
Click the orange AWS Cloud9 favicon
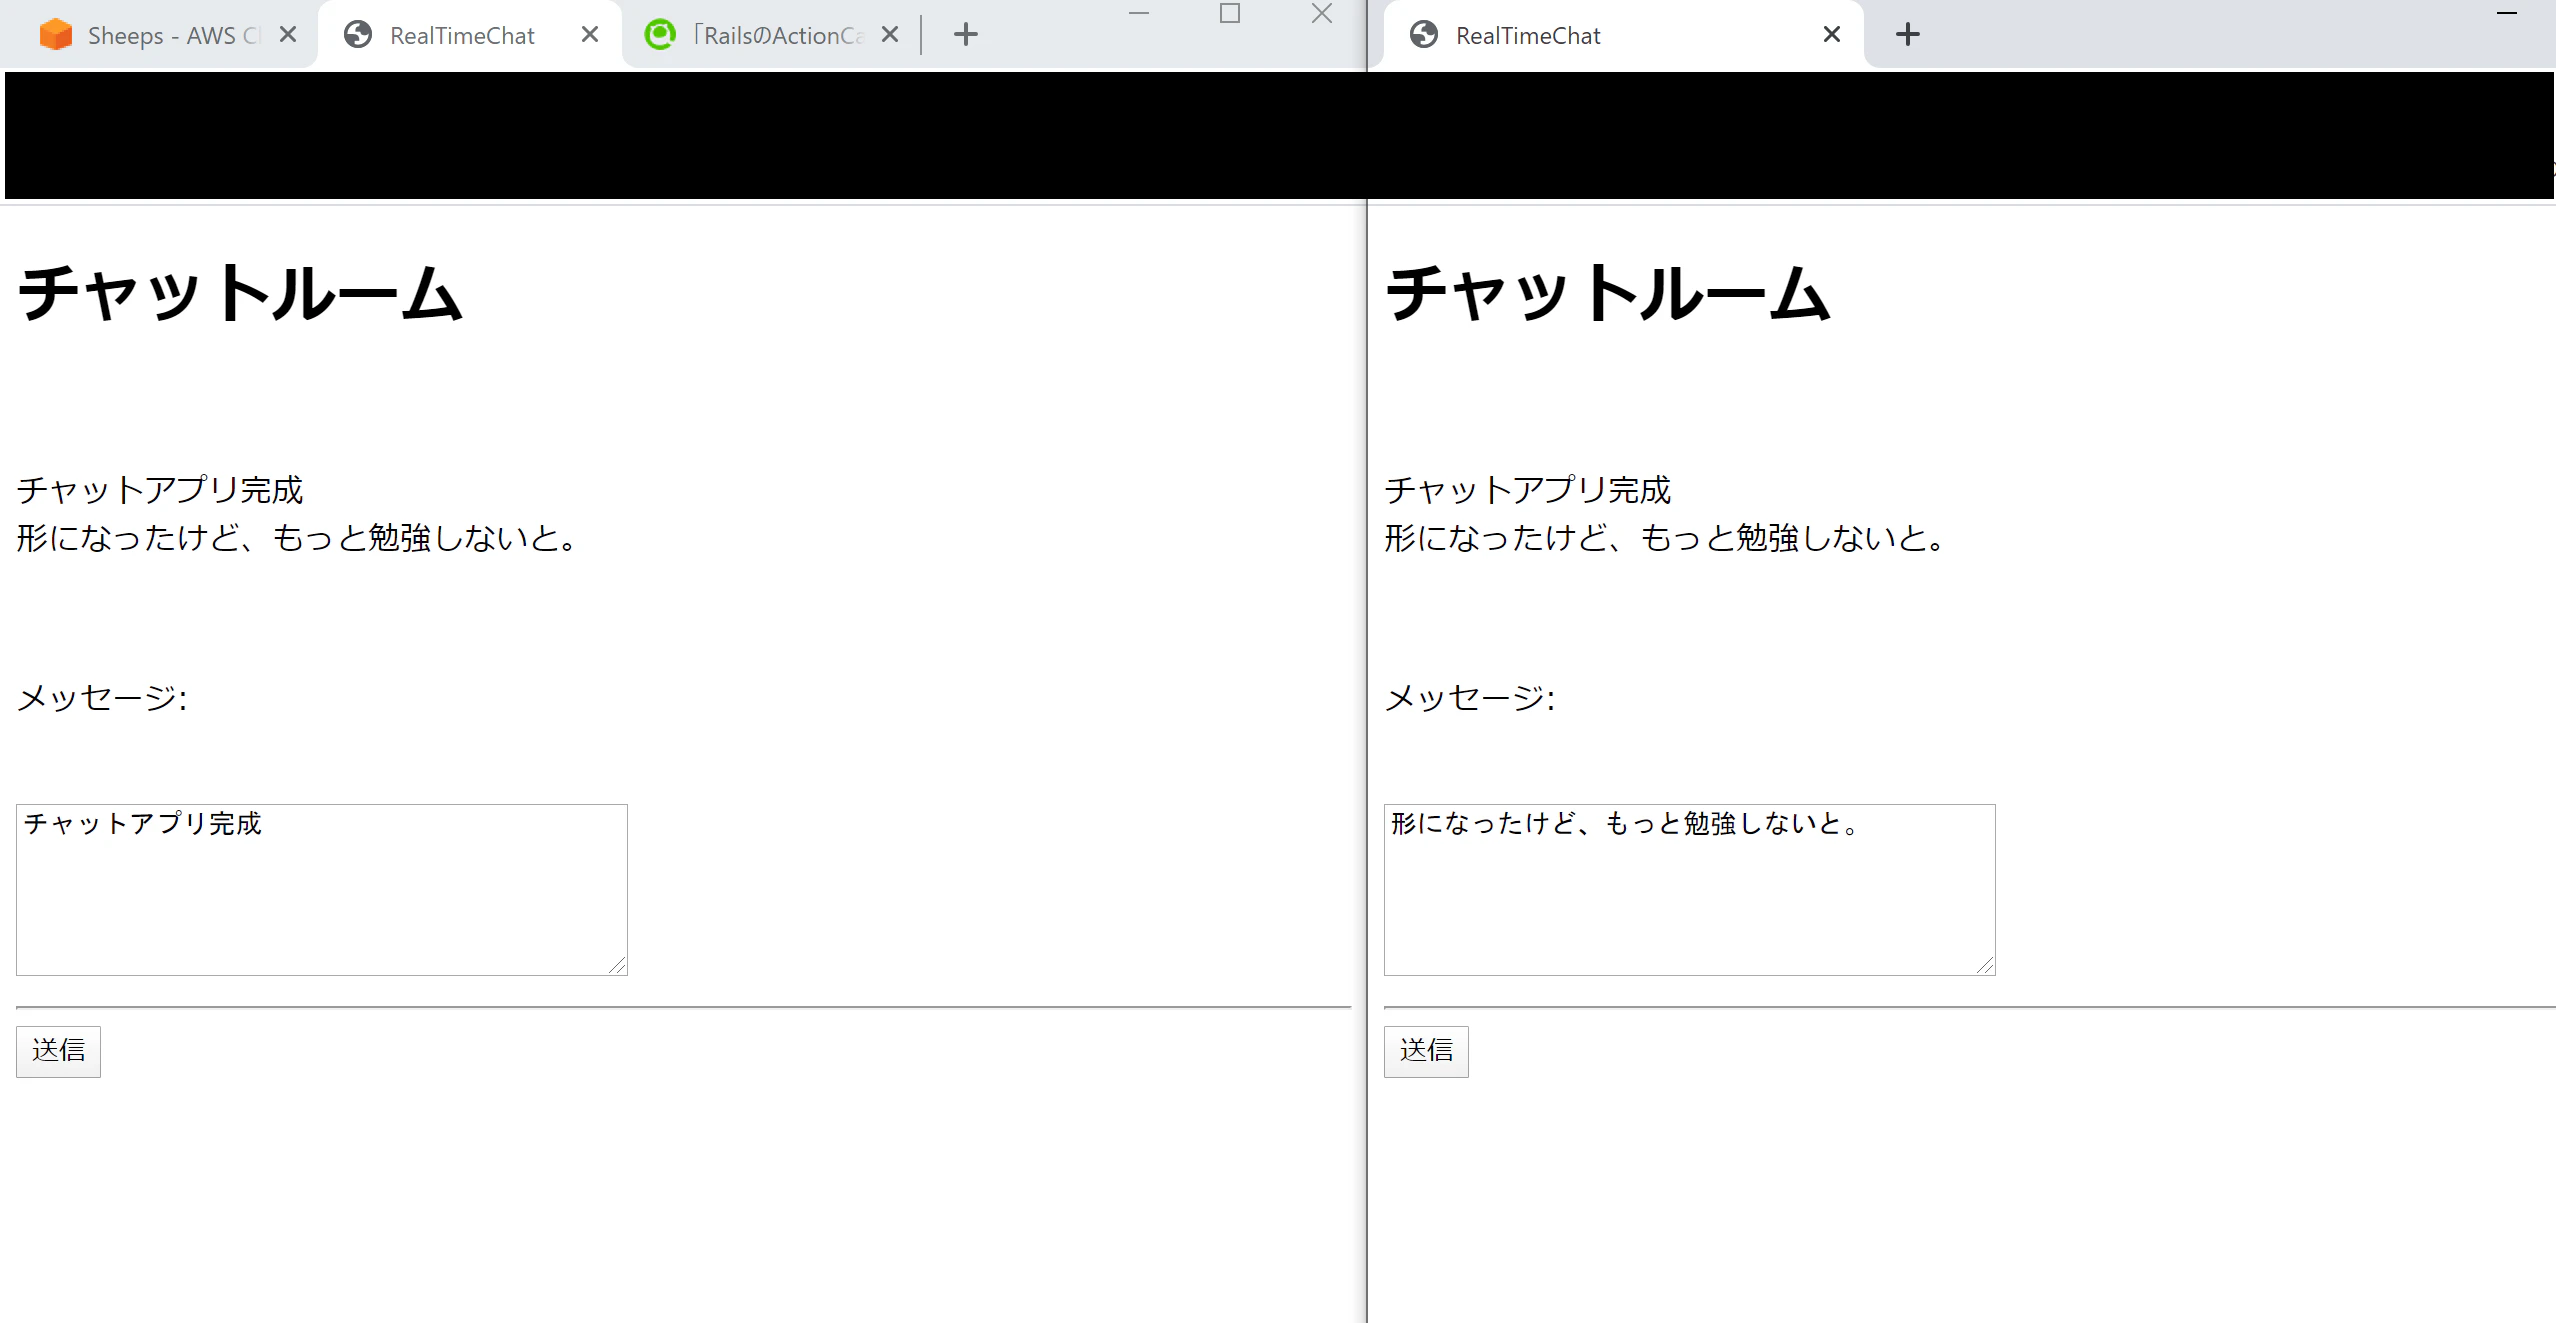click(x=56, y=35)
